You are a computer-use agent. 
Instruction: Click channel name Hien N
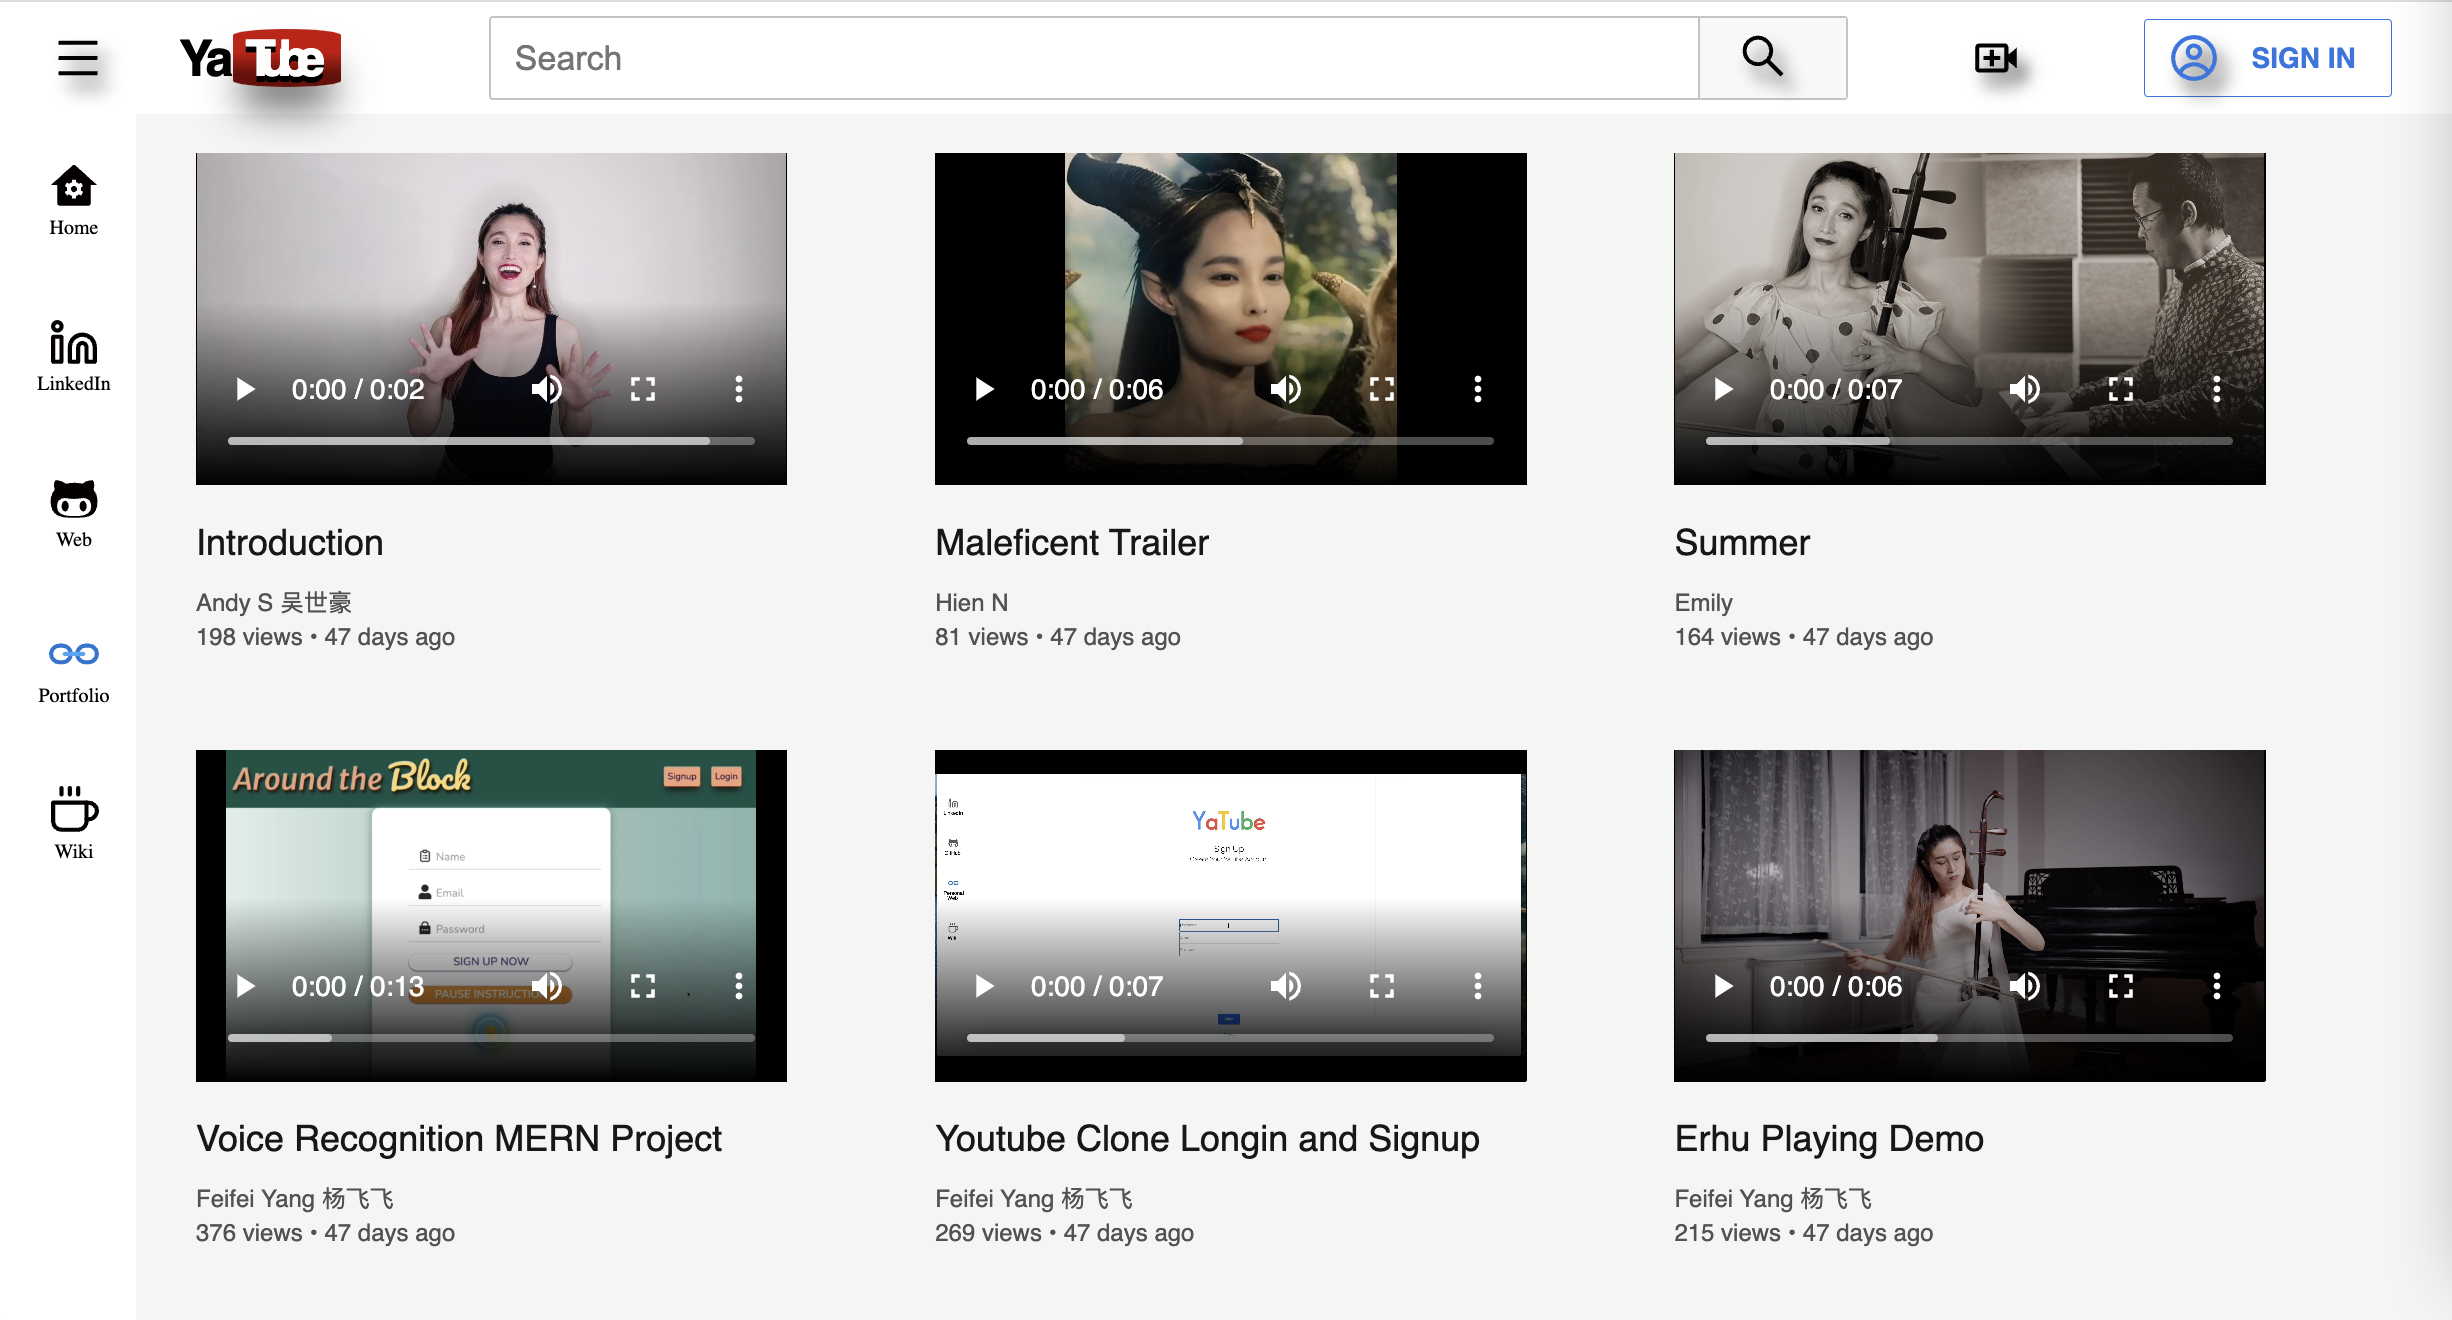click(972, 602)
